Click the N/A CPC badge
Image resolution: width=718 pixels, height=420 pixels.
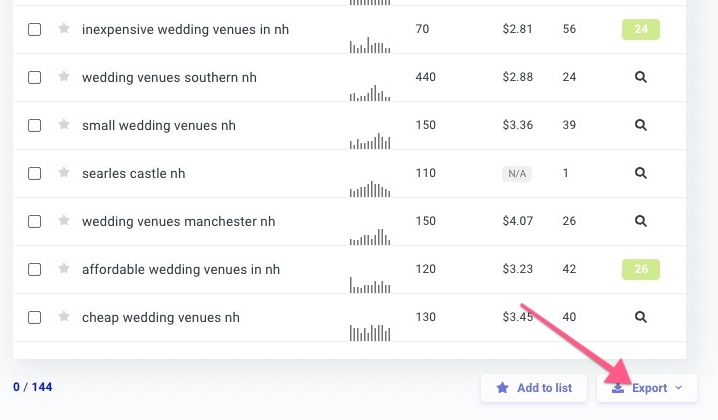(x=517, y=174)
